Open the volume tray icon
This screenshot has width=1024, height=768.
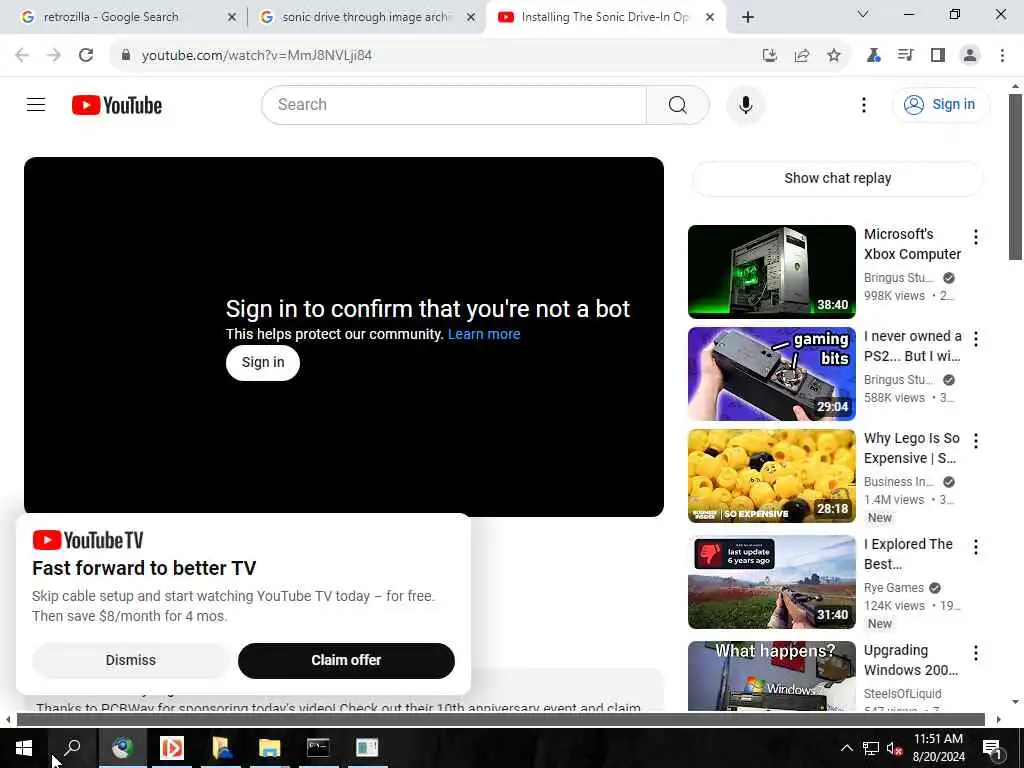pyautogui.click(x=895, y=748)
